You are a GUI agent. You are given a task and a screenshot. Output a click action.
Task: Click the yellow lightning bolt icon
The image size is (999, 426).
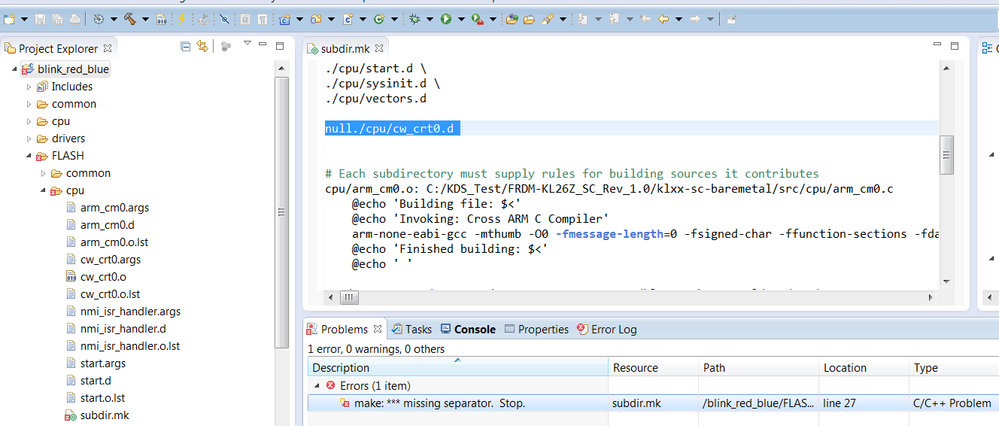pyautogui.click(x=182, y=19)
